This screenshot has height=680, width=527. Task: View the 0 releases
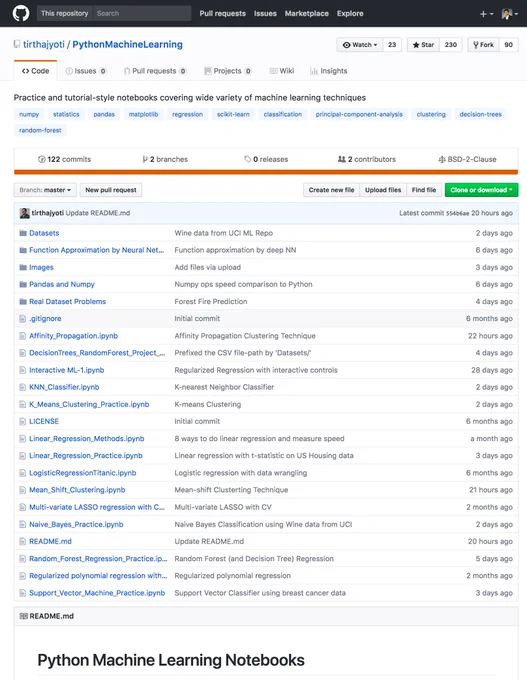click(266, 159)
